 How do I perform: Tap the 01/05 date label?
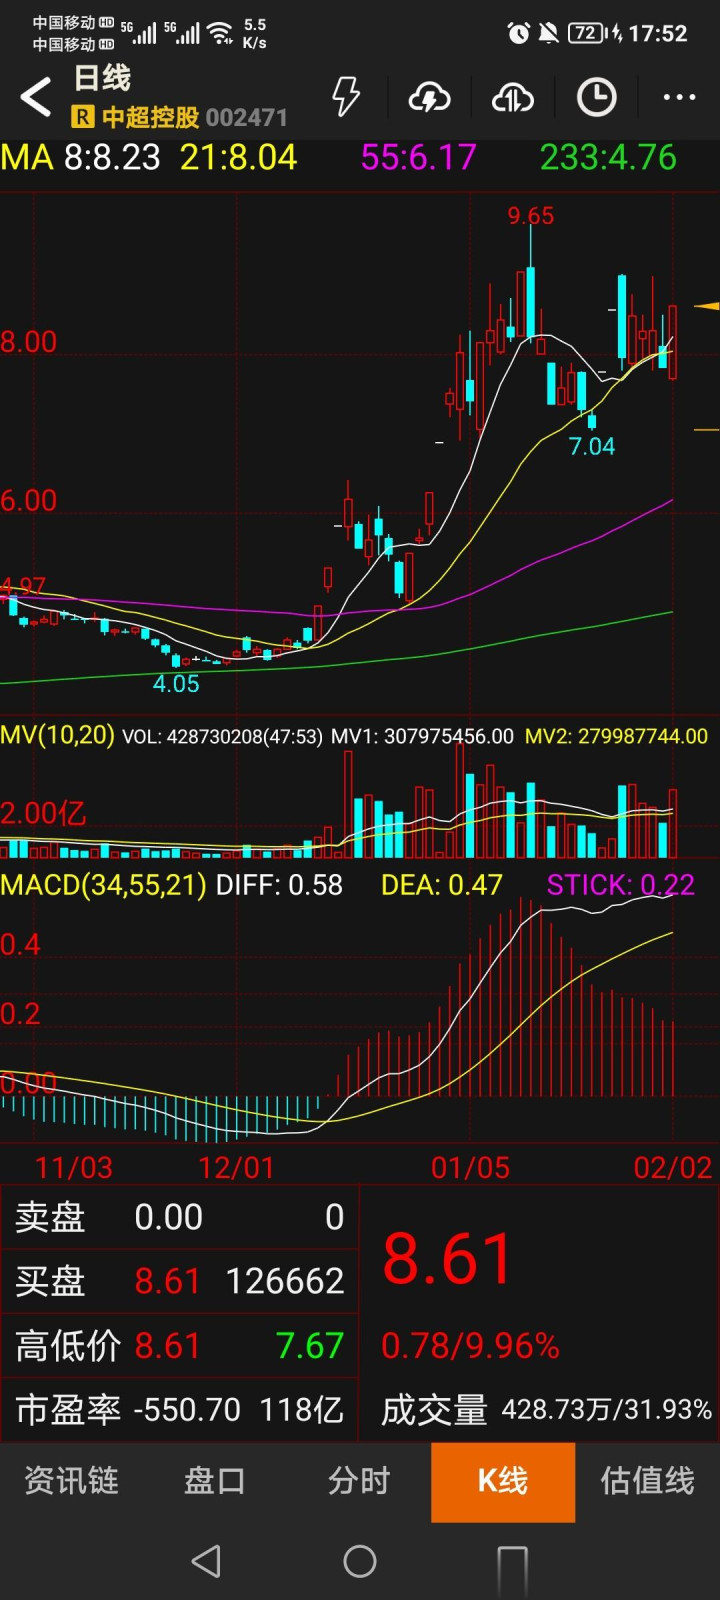click(470, 1167)
